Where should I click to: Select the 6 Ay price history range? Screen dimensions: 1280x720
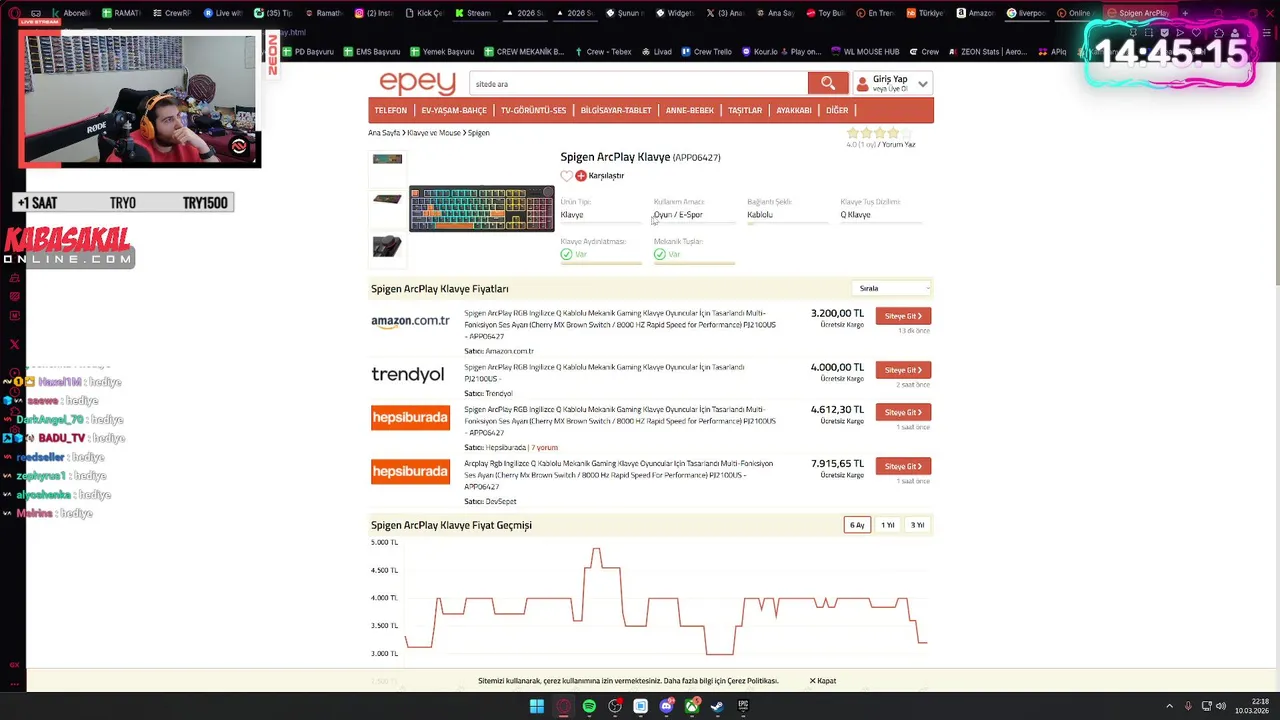[x=857, y=525]
